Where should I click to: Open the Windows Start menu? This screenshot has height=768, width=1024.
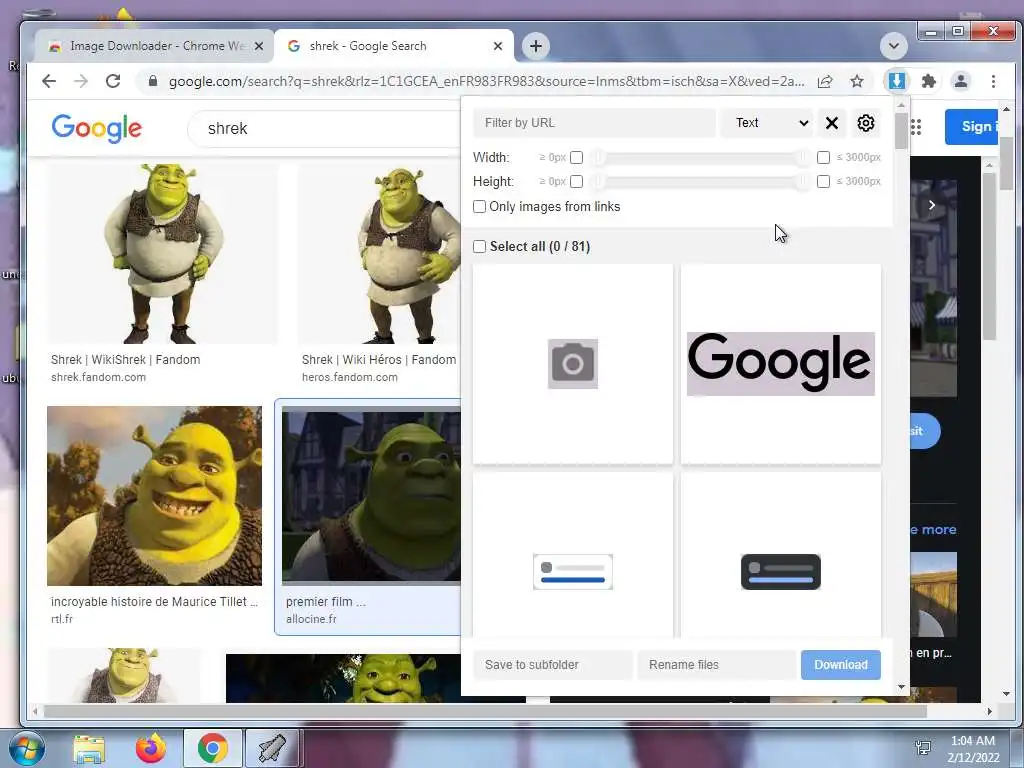[26, 748]
